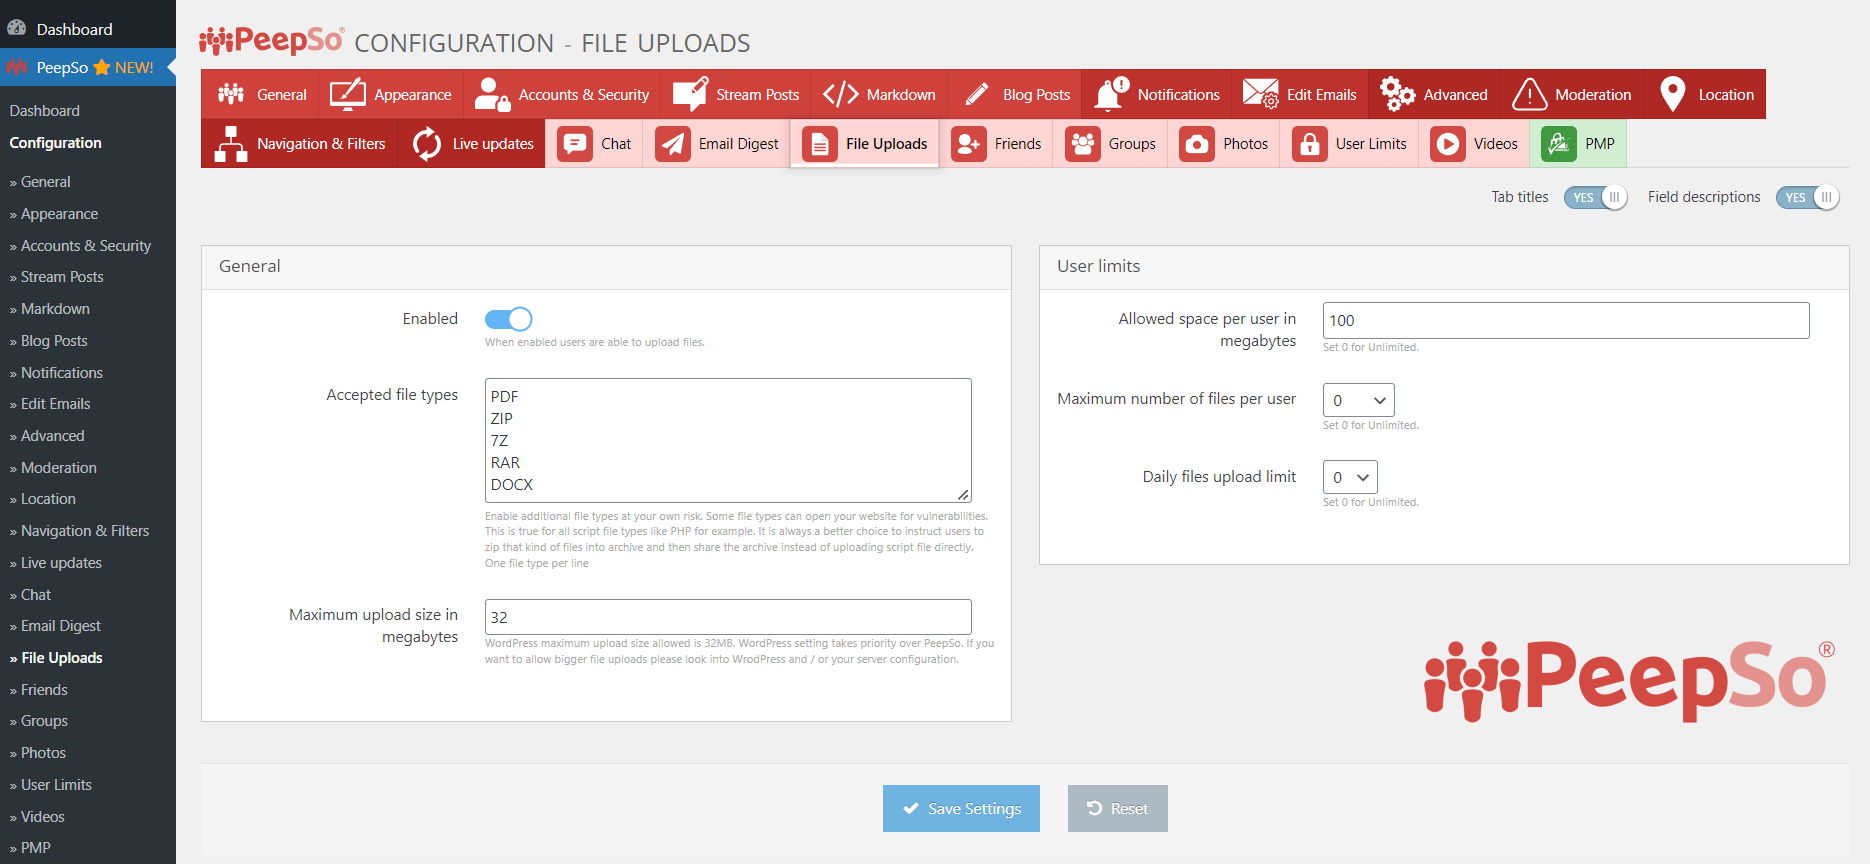Toggle the Field descriptions YES switch
The width and height of the screenshot is (1870, 864).
[x=1808, y=197]
